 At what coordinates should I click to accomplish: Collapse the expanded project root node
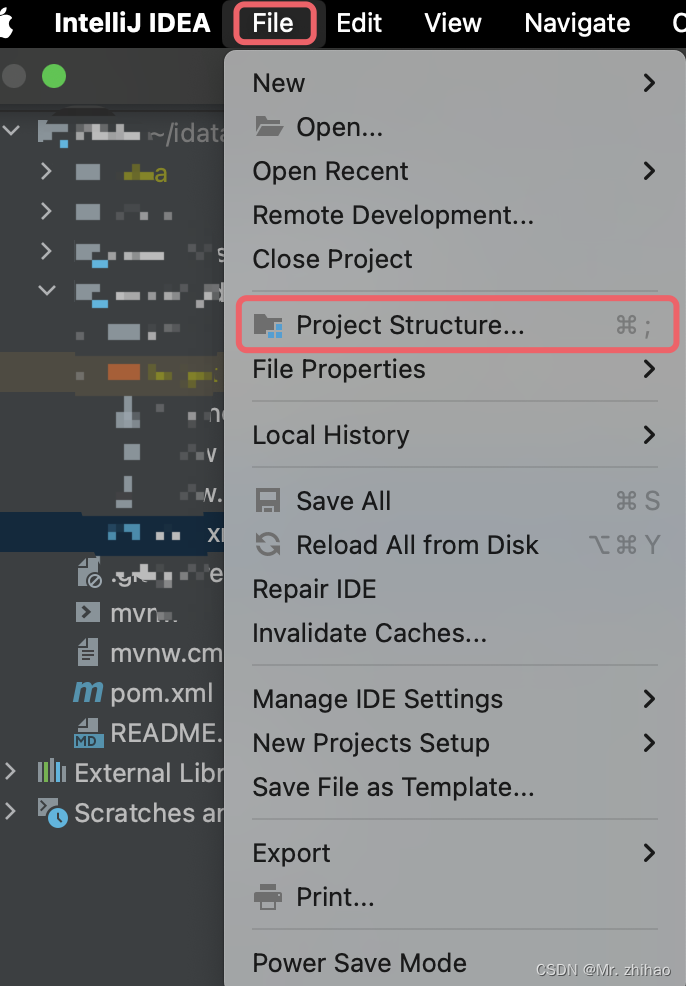[13, 131]
